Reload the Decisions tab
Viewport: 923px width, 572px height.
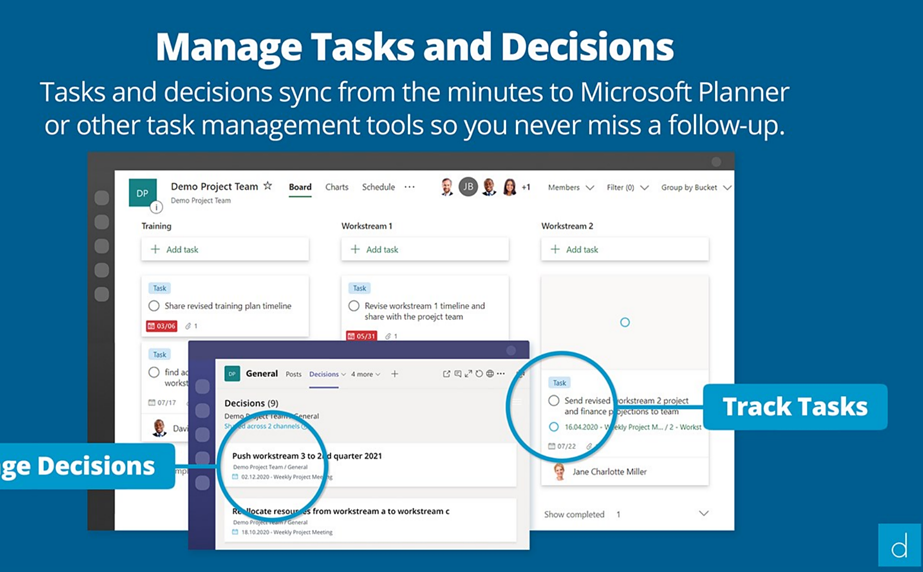click(479, 374)
